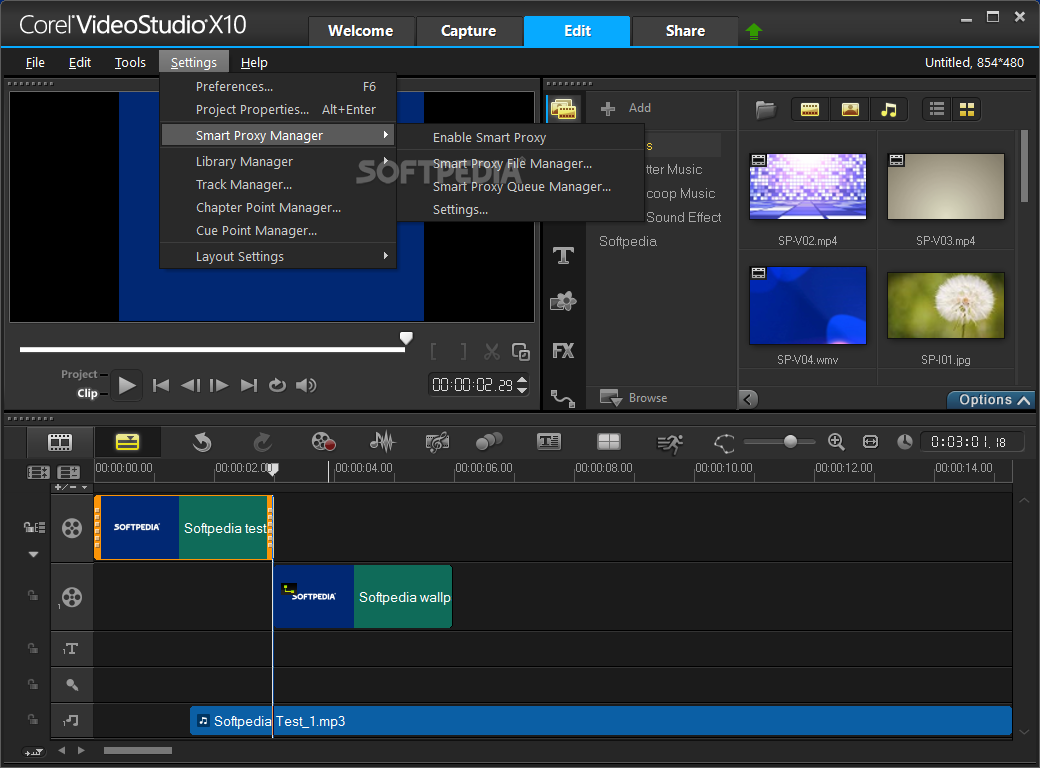Decrease the preview timecode value
Image resolution: width=1040 pixels, height=768 pixels.
coord(522,390)
